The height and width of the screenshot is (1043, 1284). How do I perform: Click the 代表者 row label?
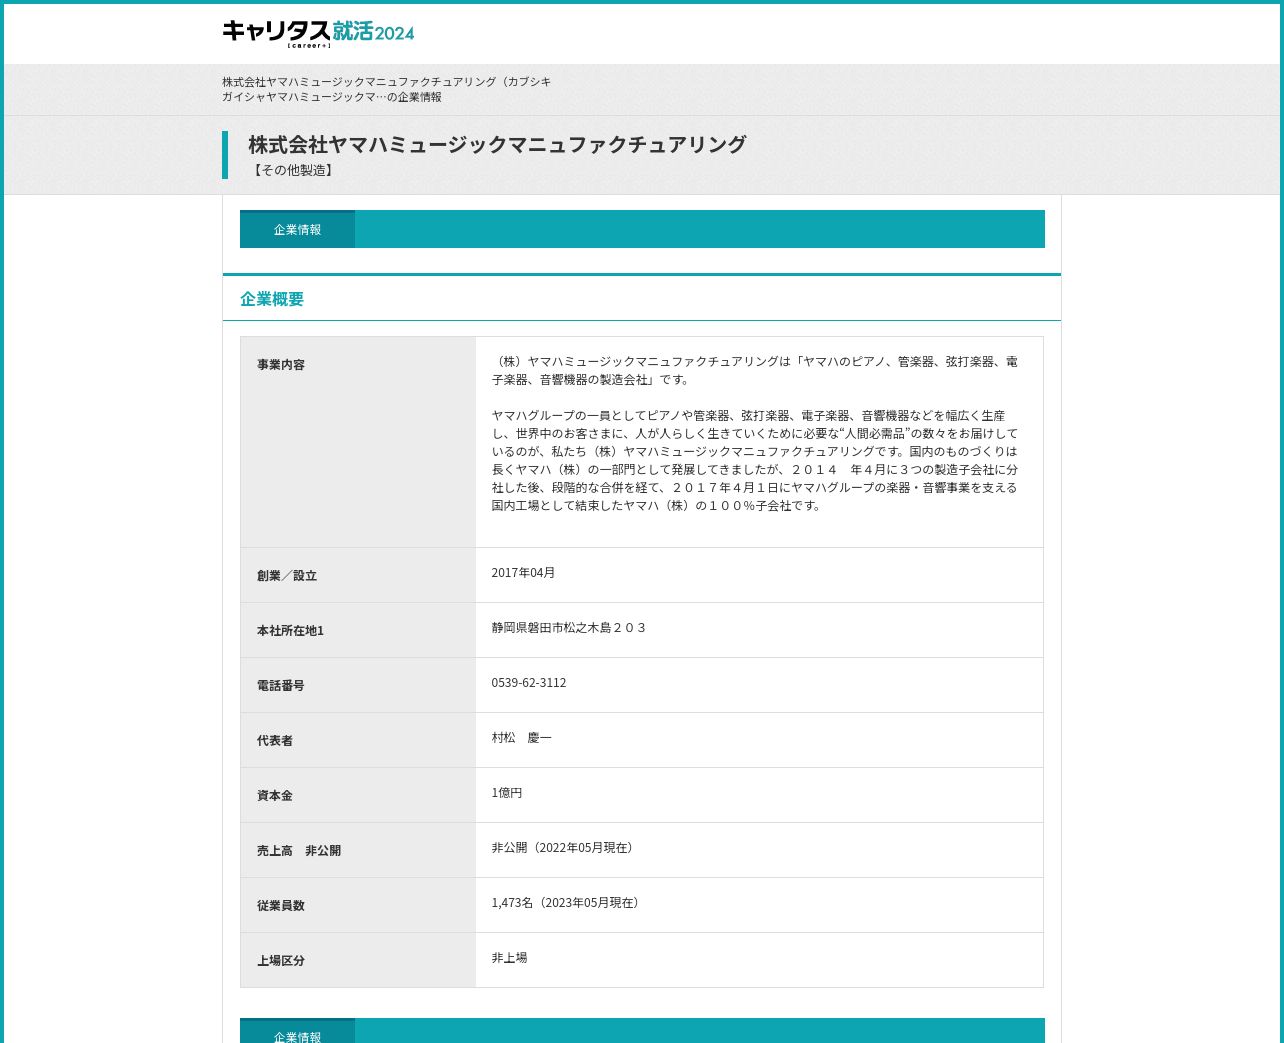tap(275, 741)
